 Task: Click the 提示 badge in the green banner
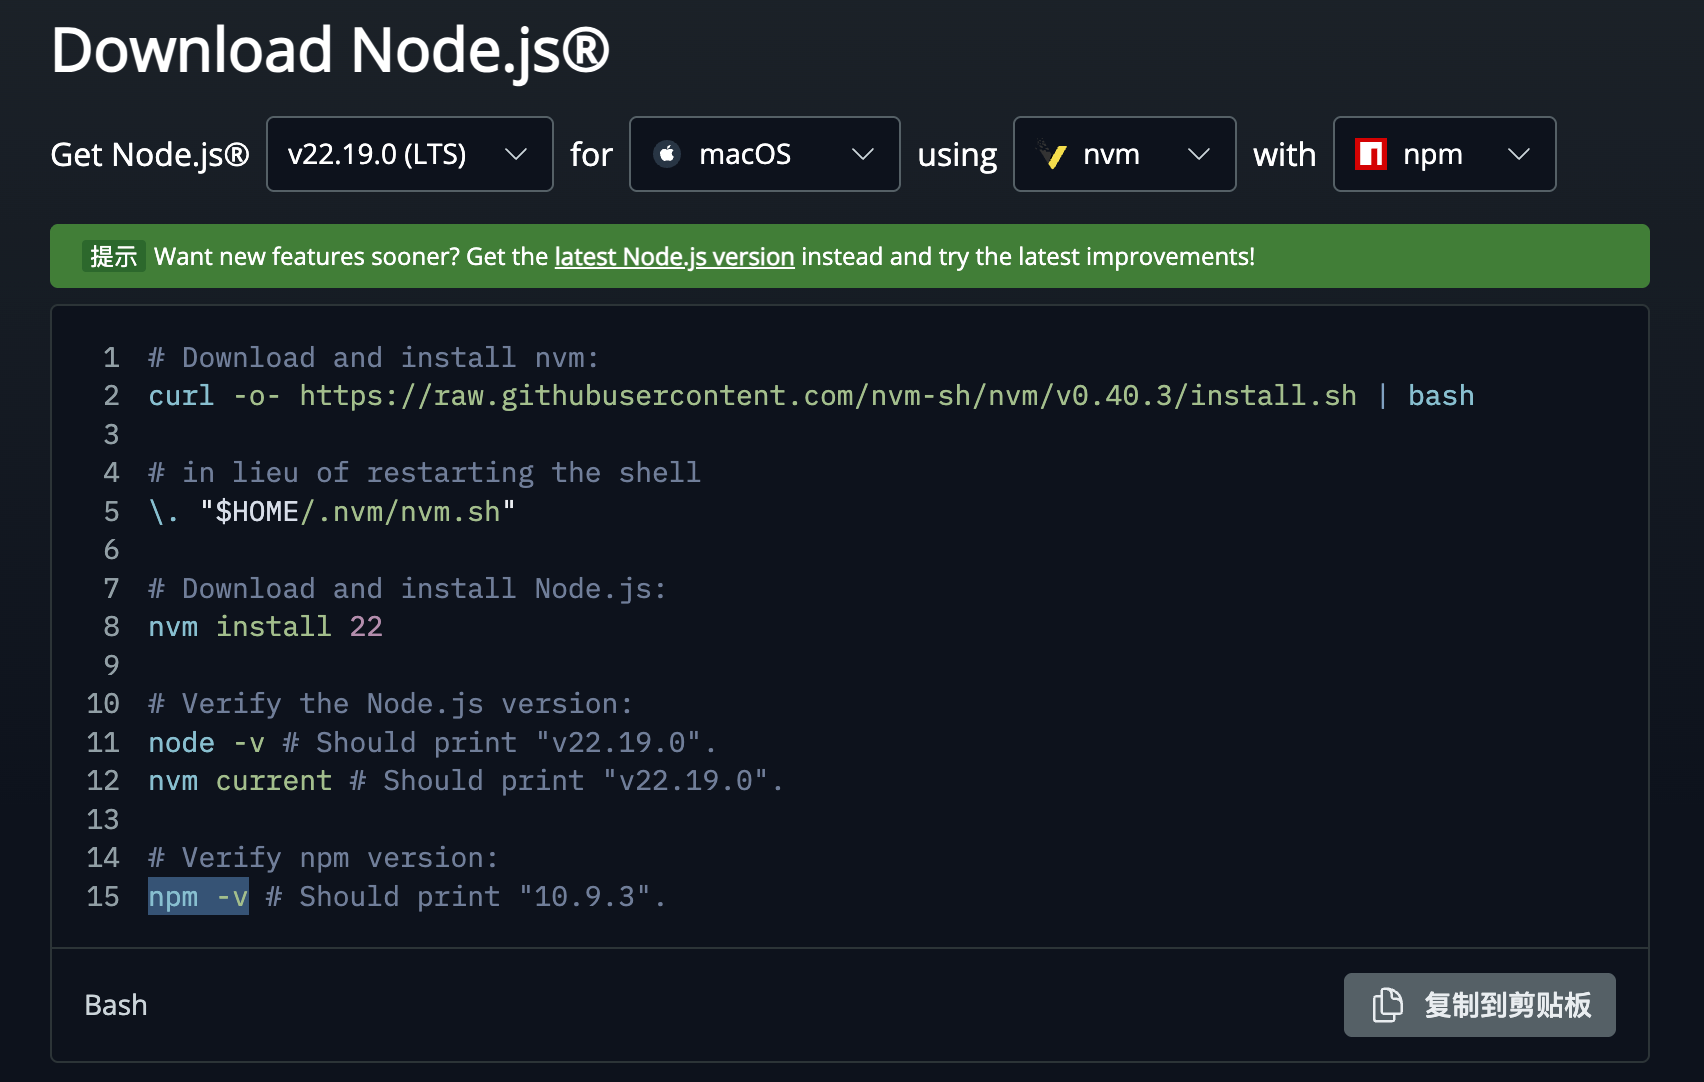click(x=113, y=257)
